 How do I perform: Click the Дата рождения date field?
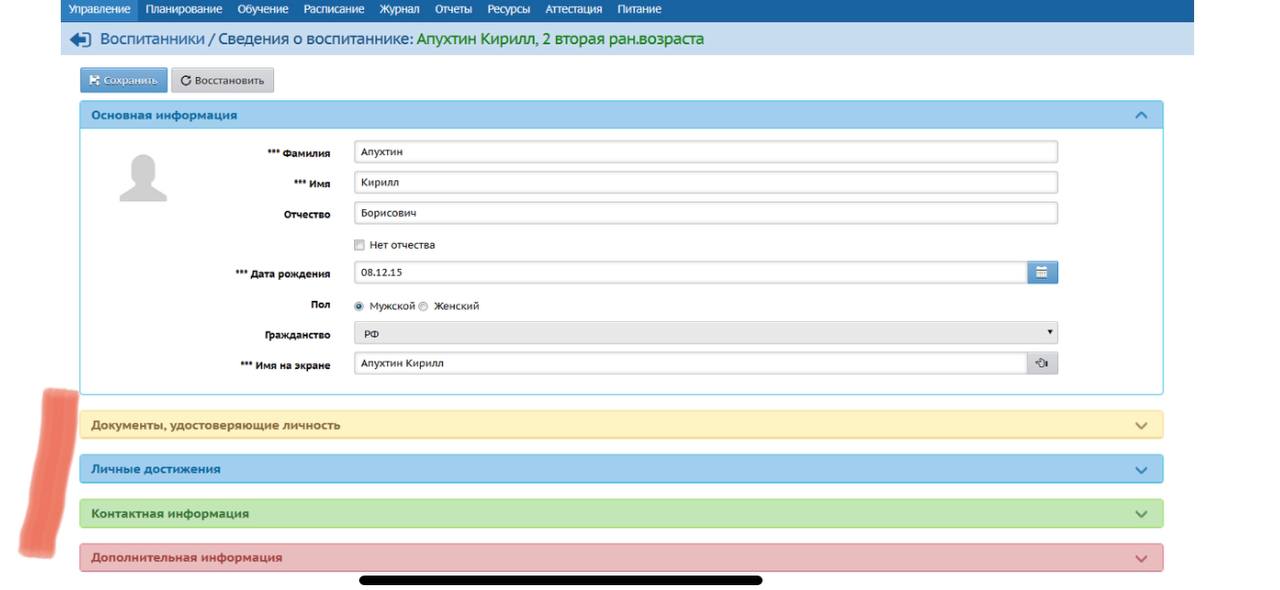pos(690,272)
